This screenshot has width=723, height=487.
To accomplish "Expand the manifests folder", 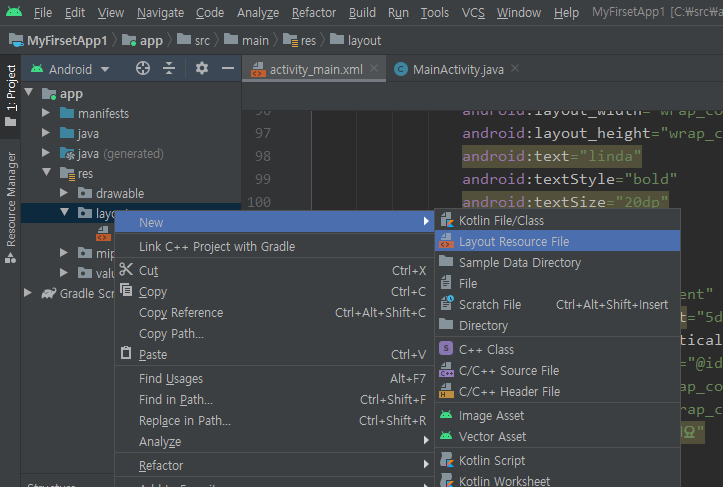I will pyautogui.click(x=46, y=113).
